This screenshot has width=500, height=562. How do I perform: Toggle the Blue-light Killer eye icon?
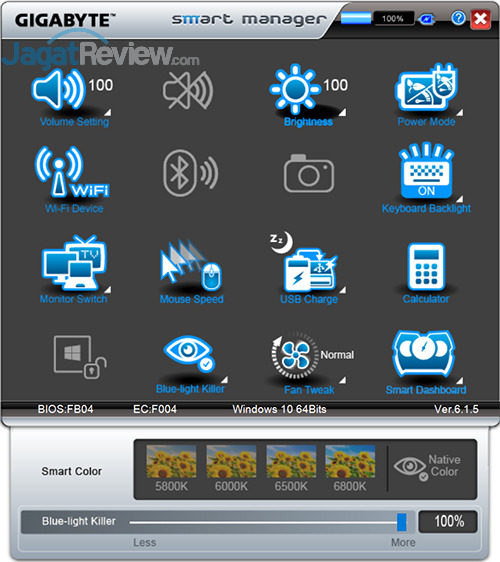(x=189, y=353)
